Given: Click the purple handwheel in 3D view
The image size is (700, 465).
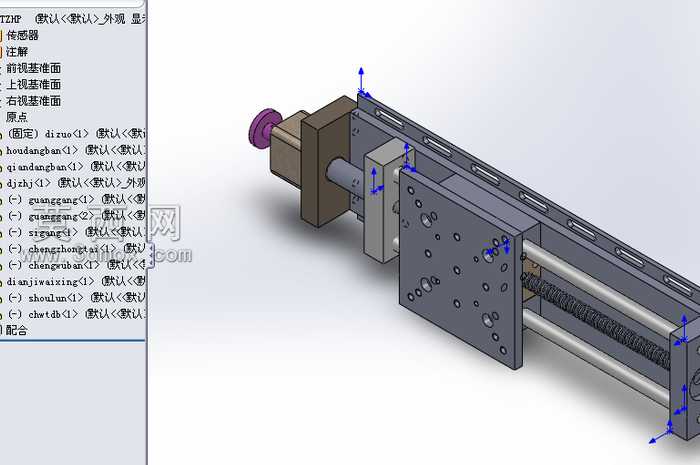Looking at the screenshot, I should (x=263, y=128).
